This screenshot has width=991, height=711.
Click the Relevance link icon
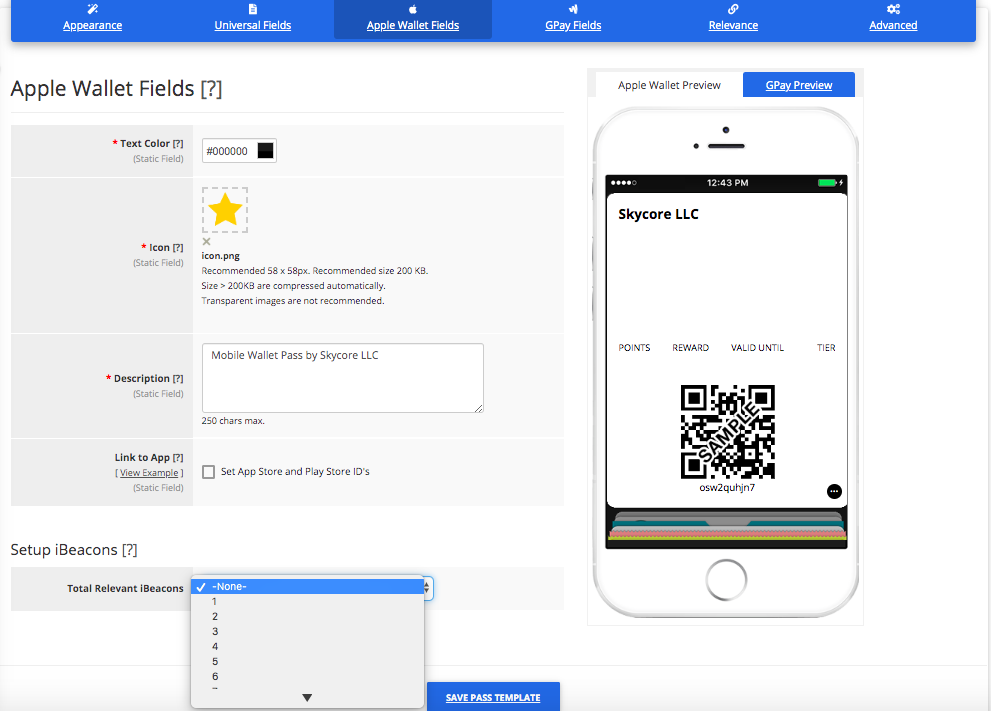[733, 9]
